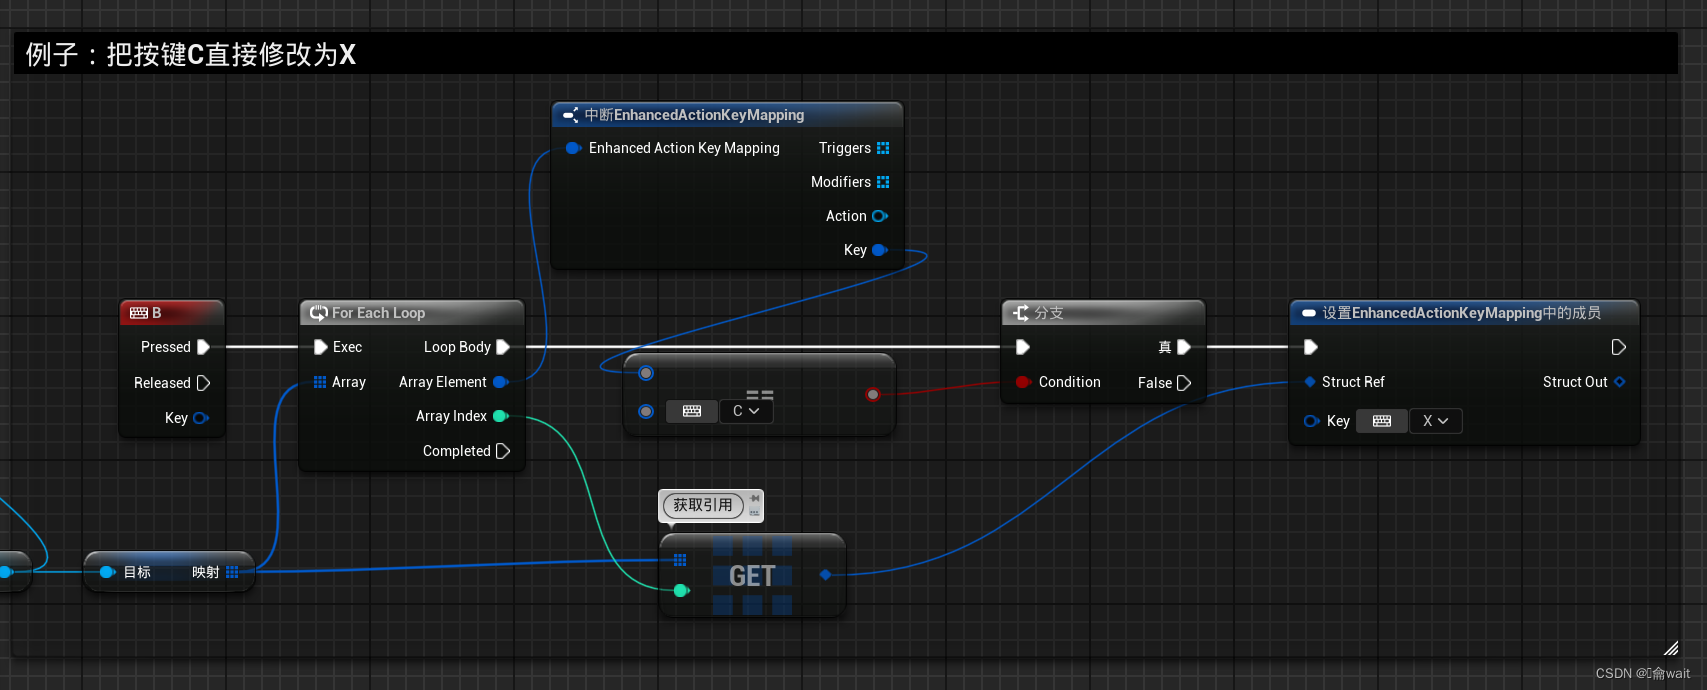Viewport: 1707px width, 690px height.
Task: Click the GET node index input pin
Action: (x=681, y=591)
